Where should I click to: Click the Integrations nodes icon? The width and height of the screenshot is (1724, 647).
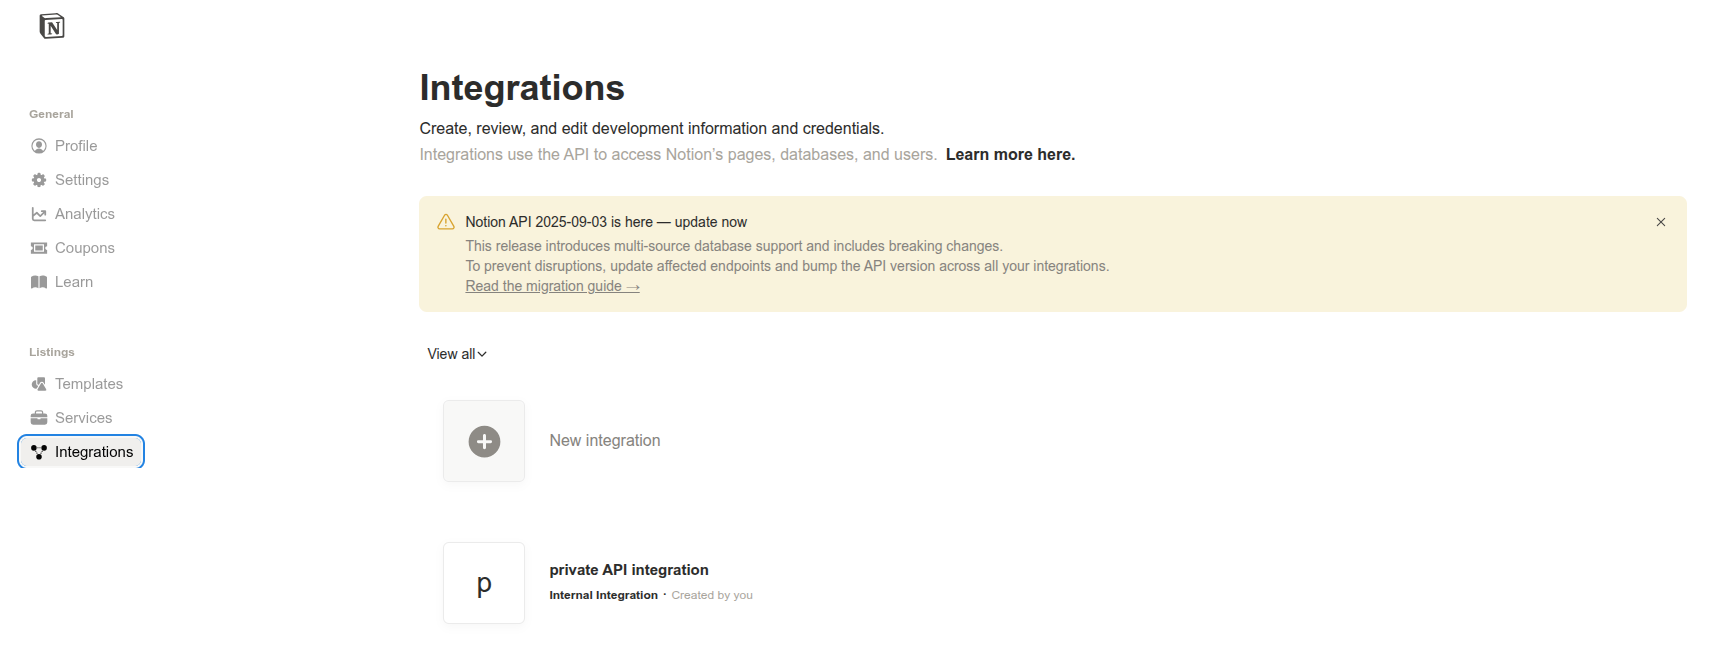[39, 452]
